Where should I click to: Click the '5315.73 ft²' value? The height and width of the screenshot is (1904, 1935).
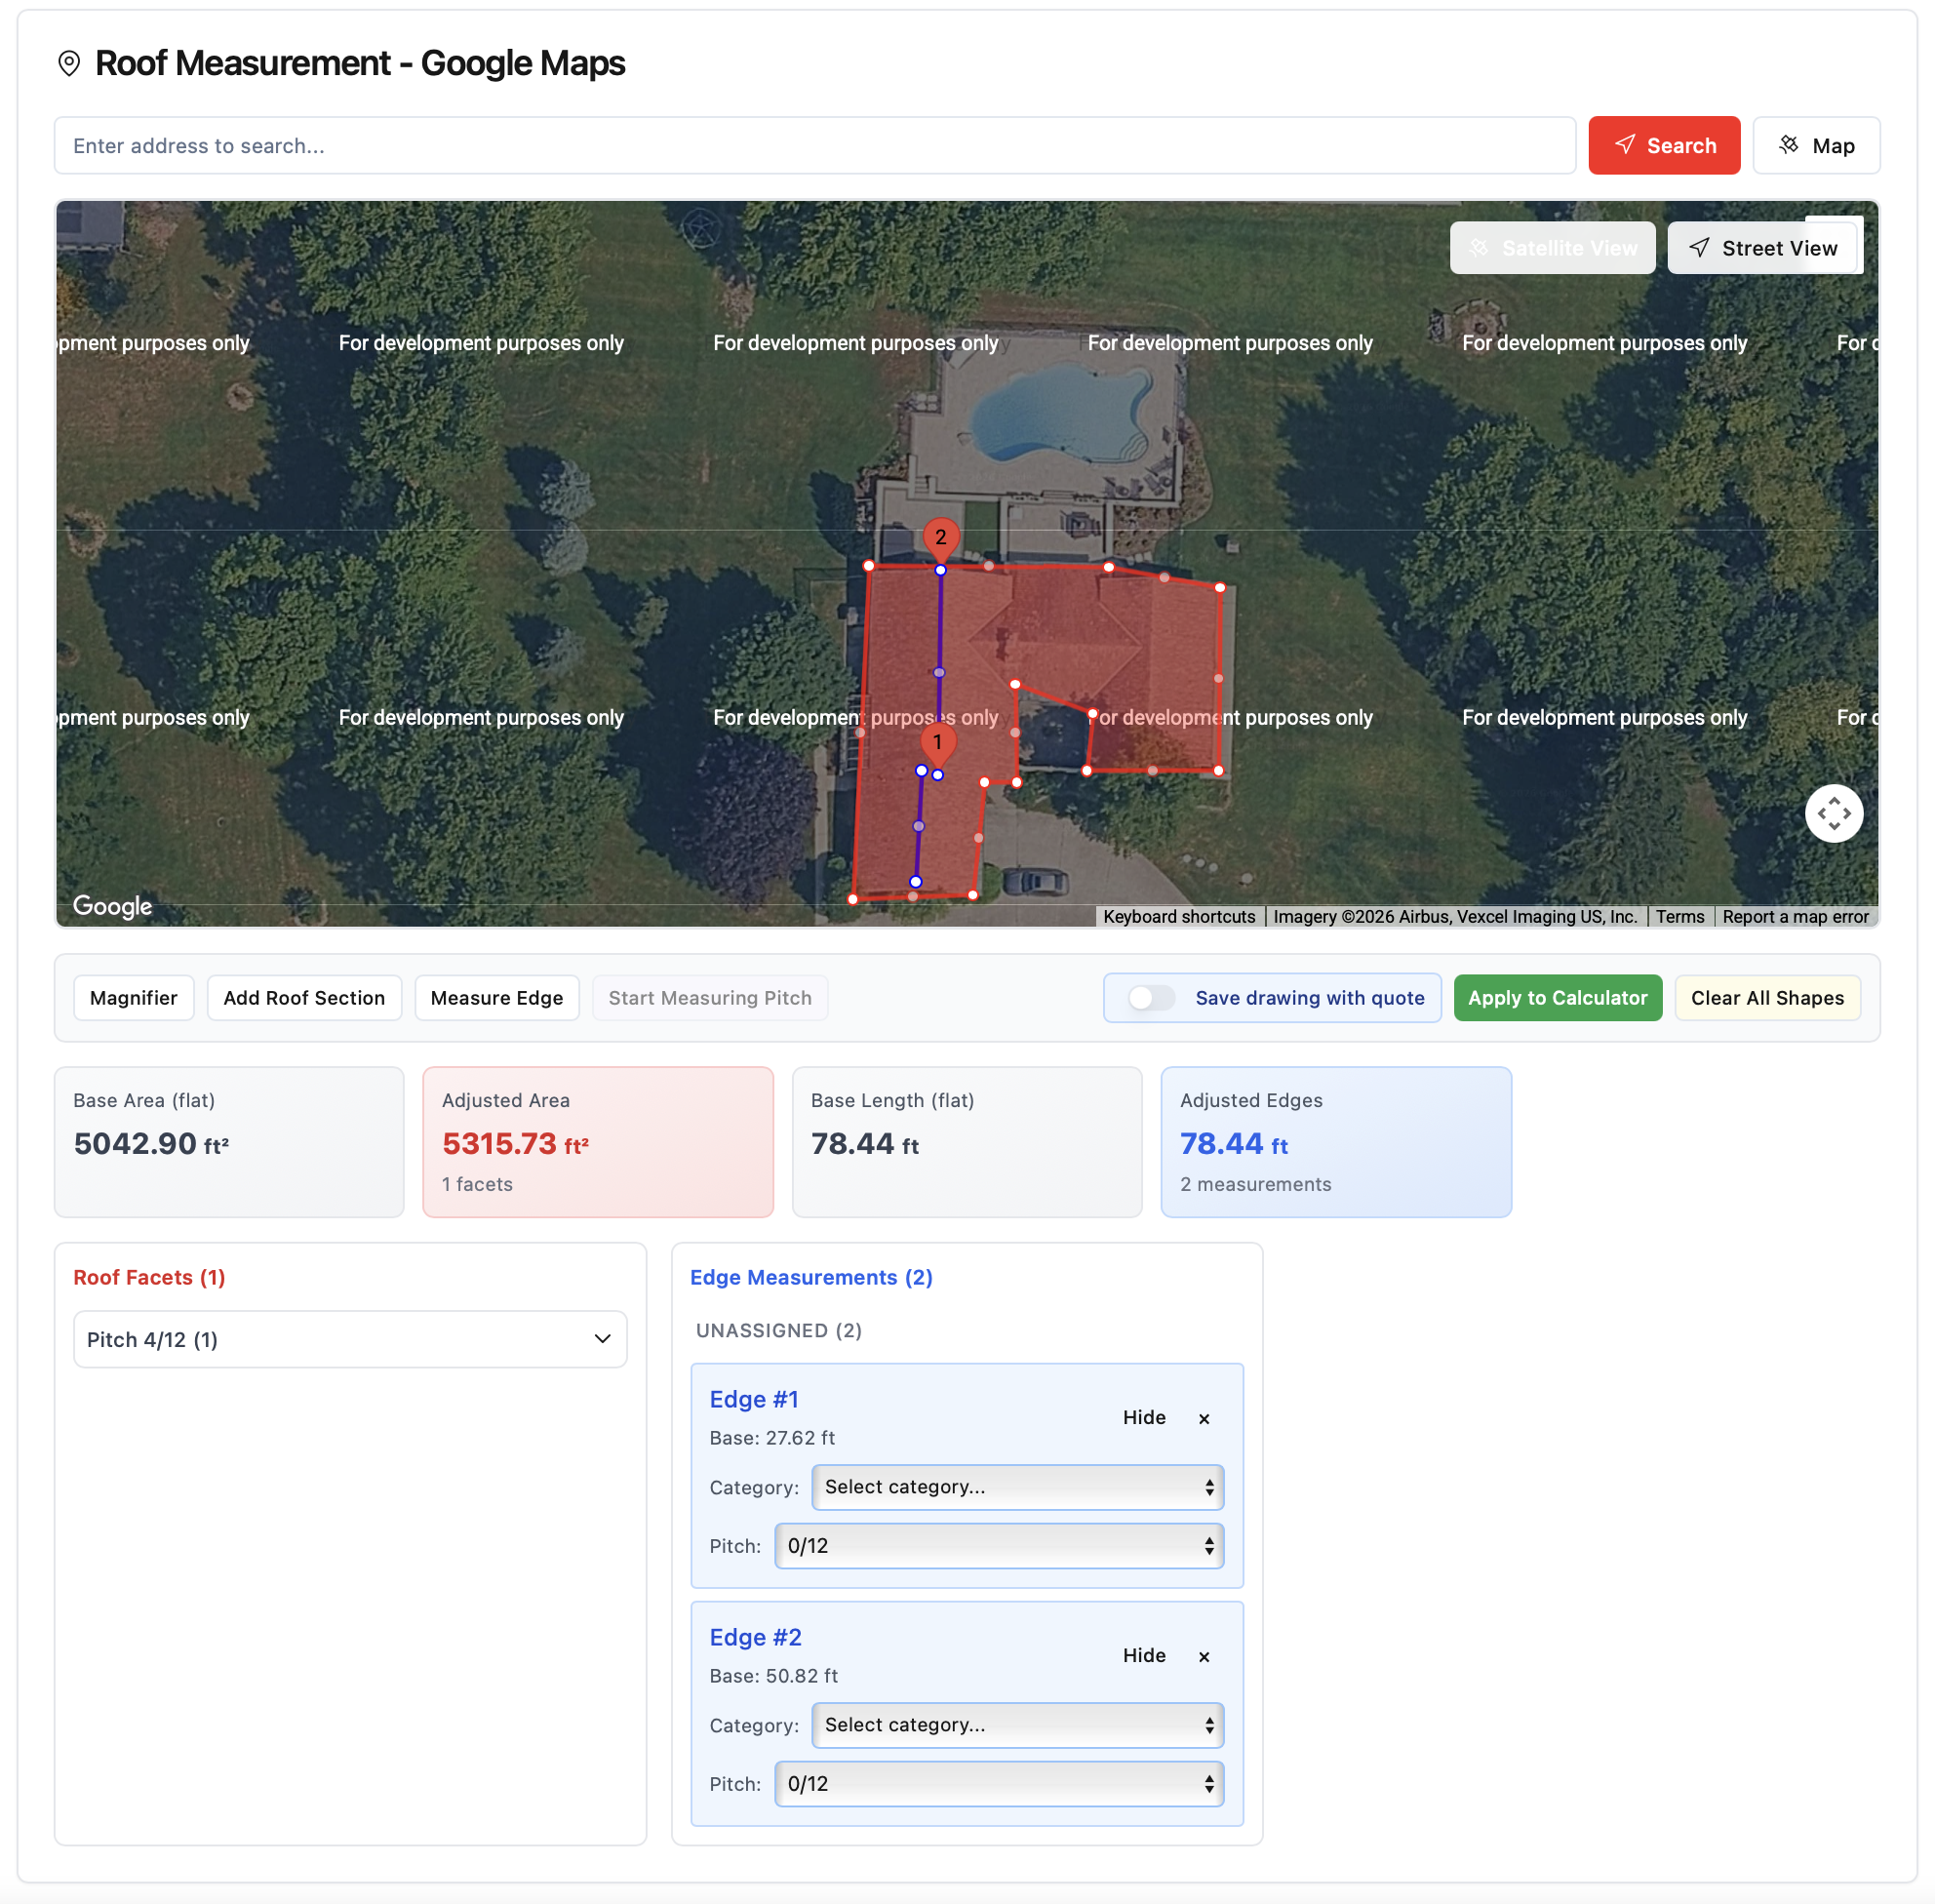point(516,1143)
